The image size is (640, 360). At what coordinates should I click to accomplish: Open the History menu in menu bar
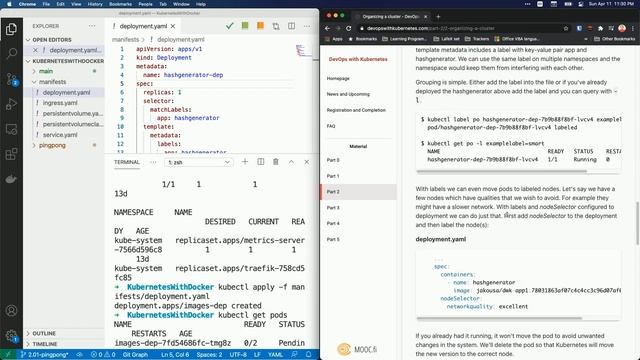[x=95, y=4]
